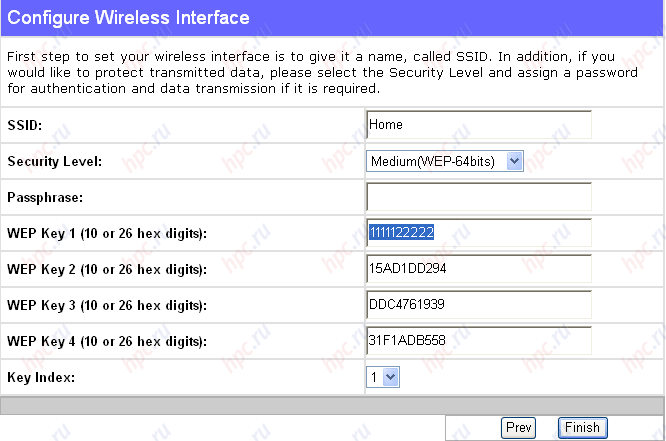Click WEP Key 3 field DDC4761939

479,305
